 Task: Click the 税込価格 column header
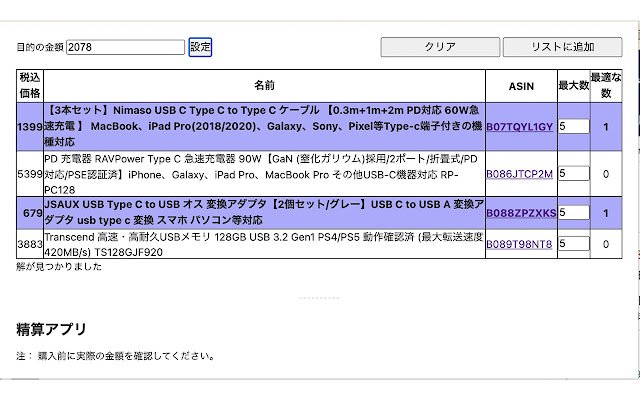click(x=30, y=86)
